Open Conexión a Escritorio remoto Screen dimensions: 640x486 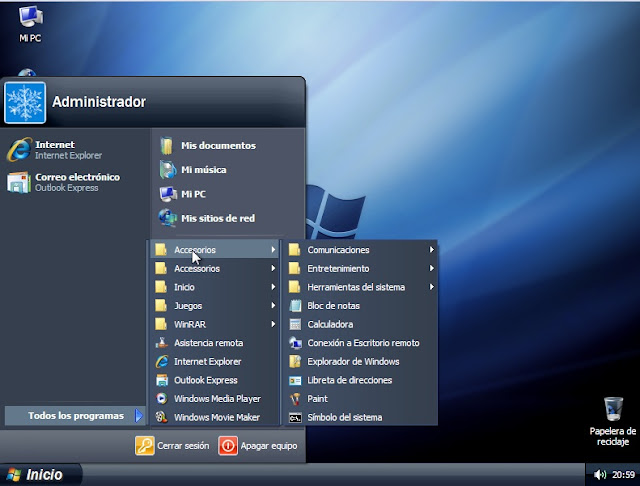(361, 343)
